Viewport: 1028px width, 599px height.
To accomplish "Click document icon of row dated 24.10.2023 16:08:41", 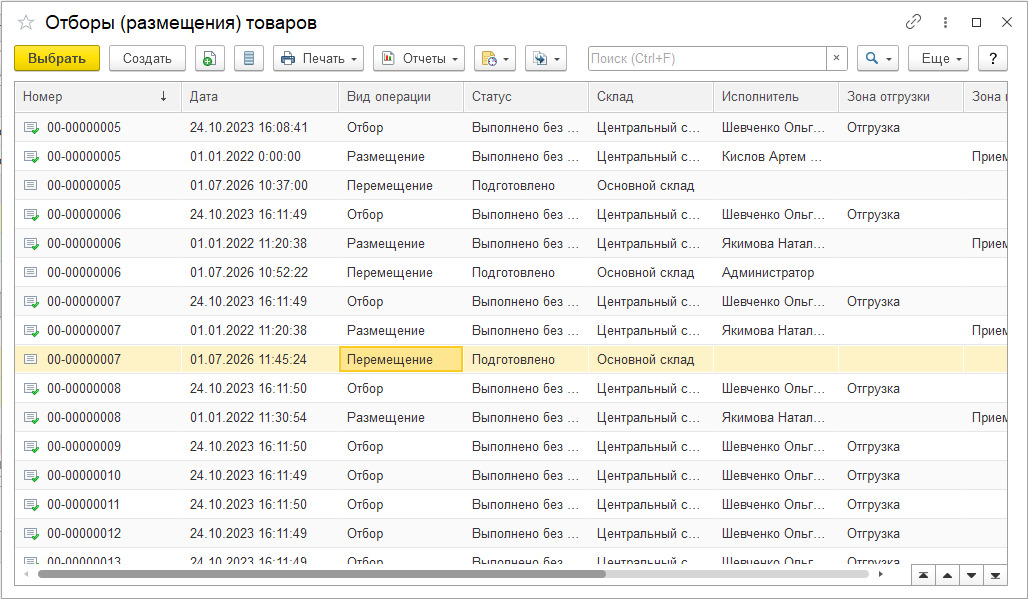I will (31, 128).
